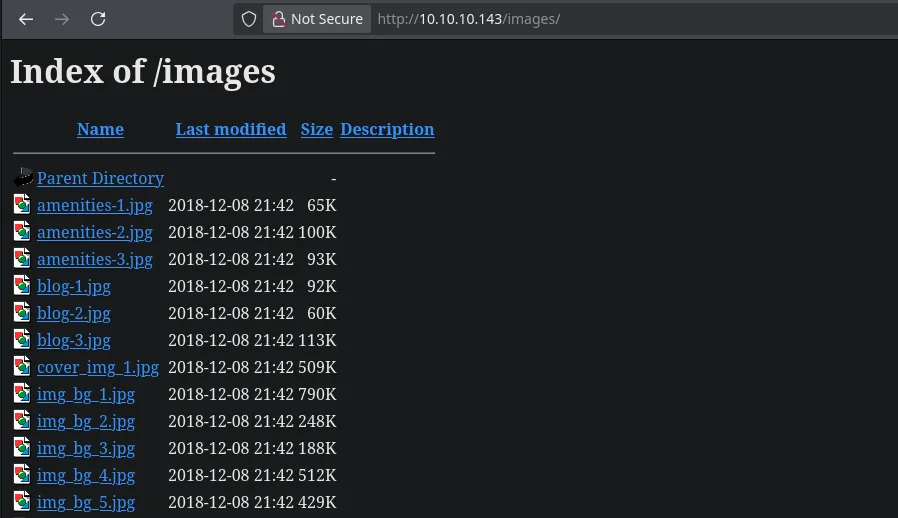Viewport: 898px width, 518px height.
Task: Sort by the Description column header
Action: [x=387, y=129]
